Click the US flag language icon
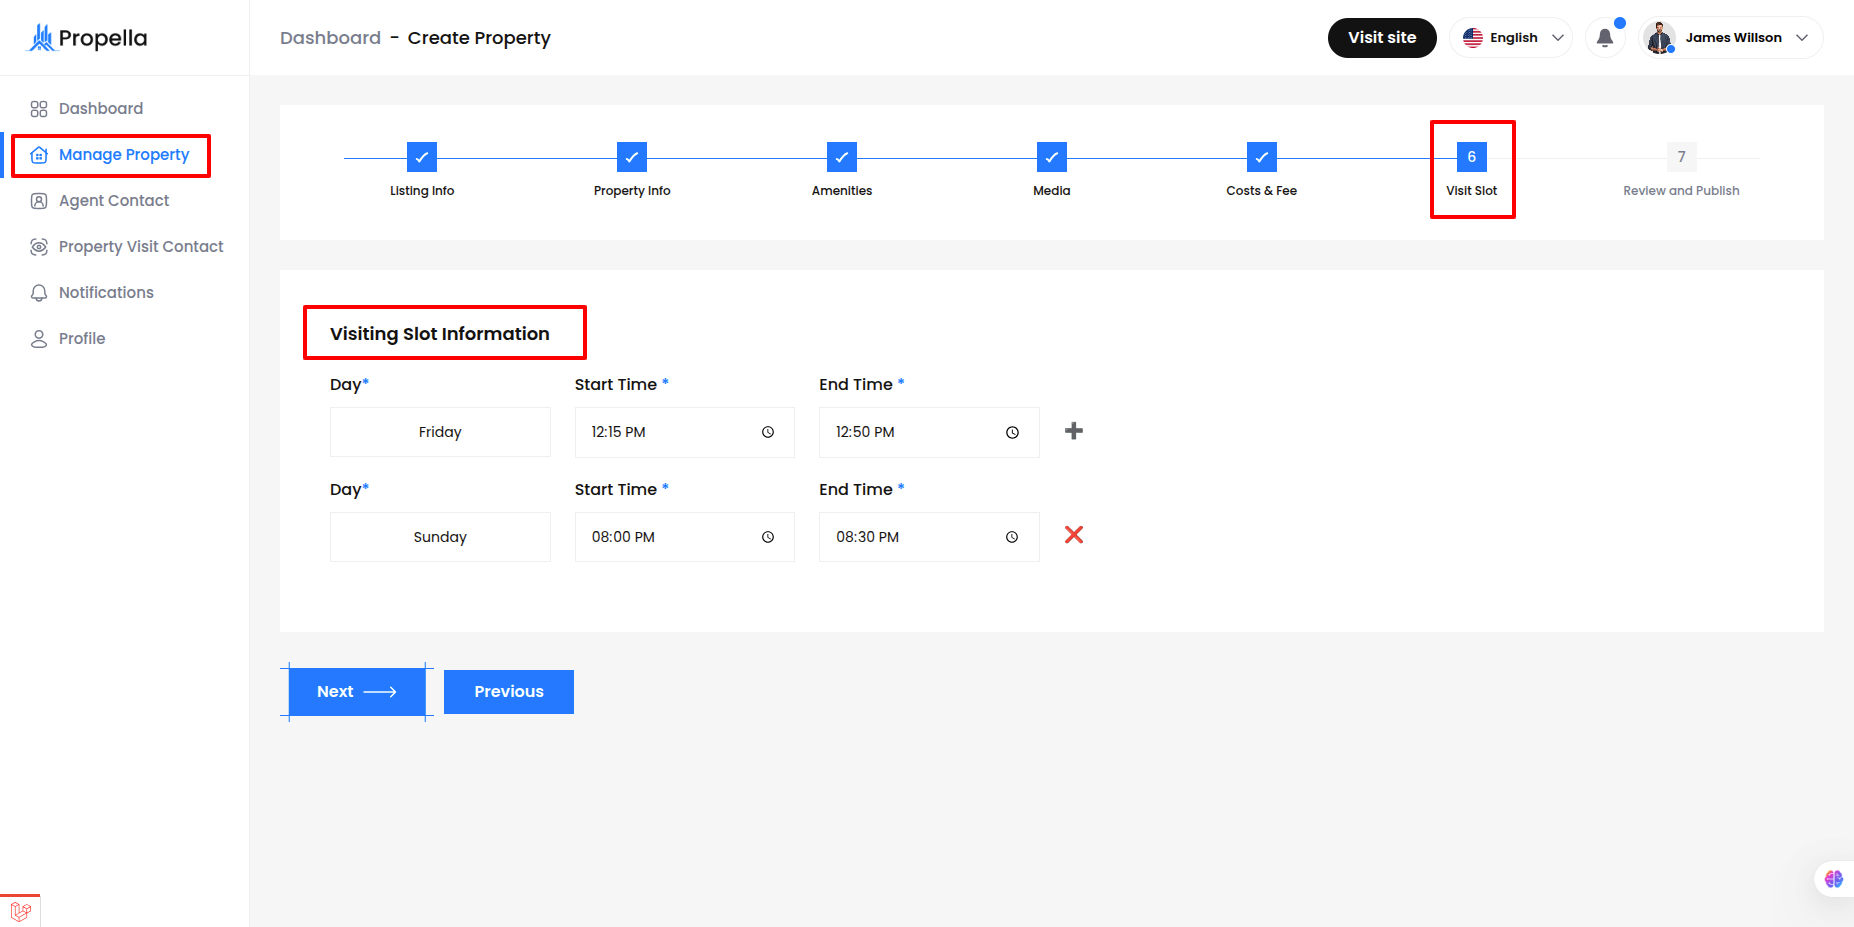Image resolution: width=1854 pixels, height=927 pixels. pos(1473,38)
